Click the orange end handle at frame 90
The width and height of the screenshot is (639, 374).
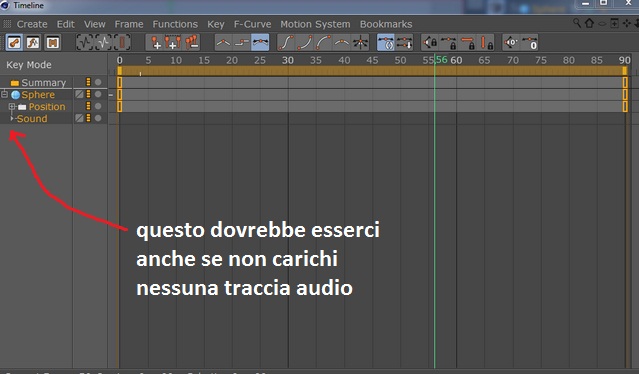point(625,71)
